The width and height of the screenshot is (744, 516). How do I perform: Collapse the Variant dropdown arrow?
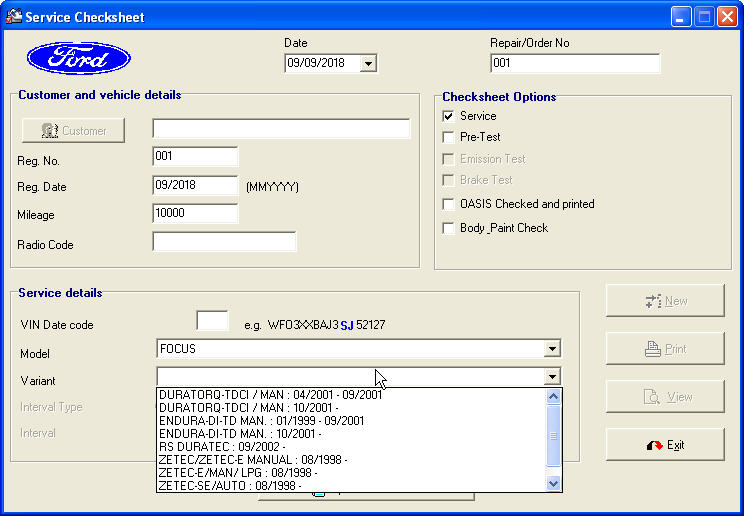pos(552,377)
